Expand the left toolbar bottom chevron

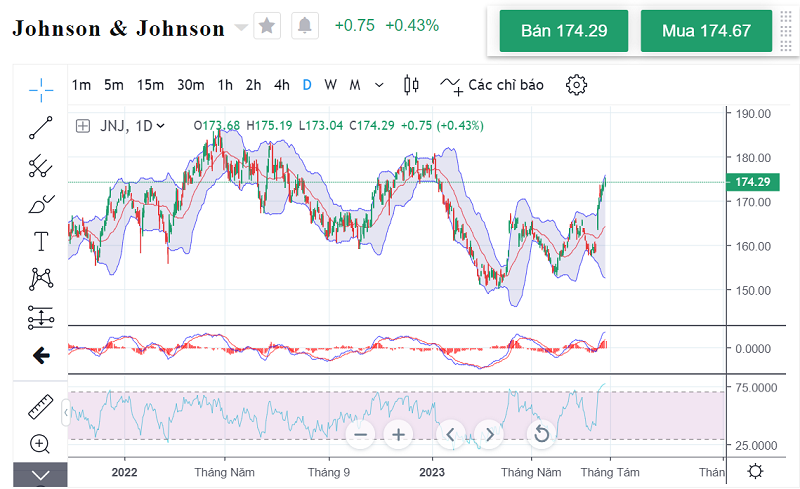[x=41, y=475]
